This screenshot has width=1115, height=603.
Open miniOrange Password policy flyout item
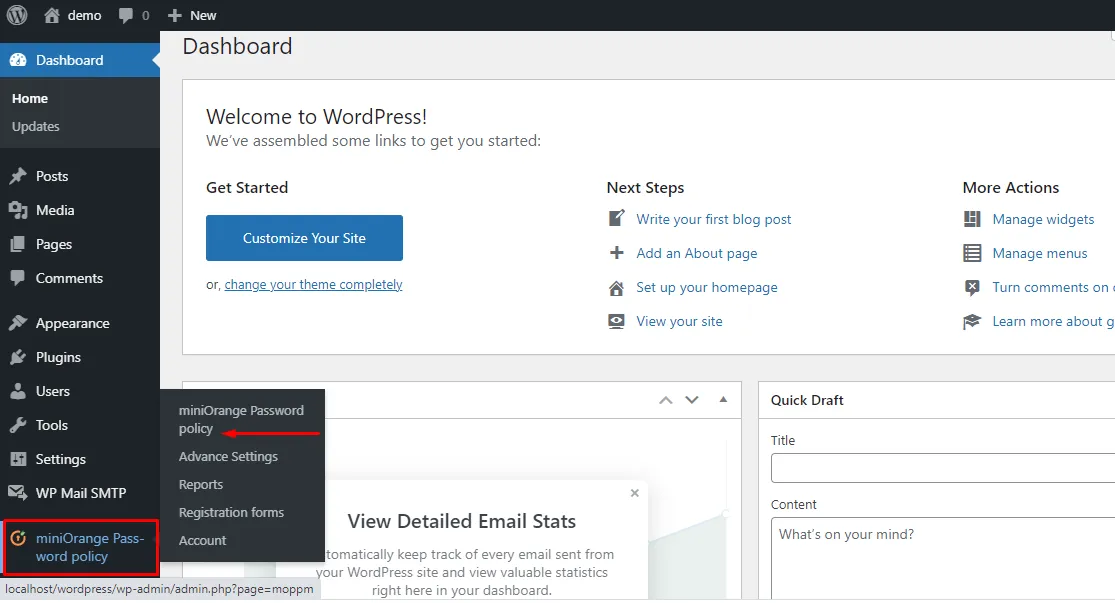[241, 420]
